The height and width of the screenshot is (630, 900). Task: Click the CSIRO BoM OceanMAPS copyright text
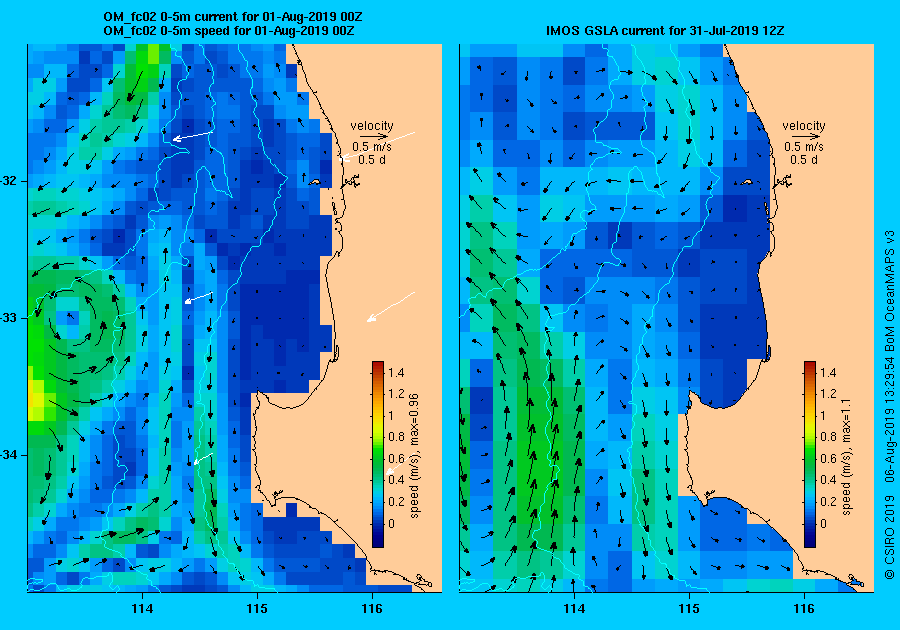click(889, 405)
